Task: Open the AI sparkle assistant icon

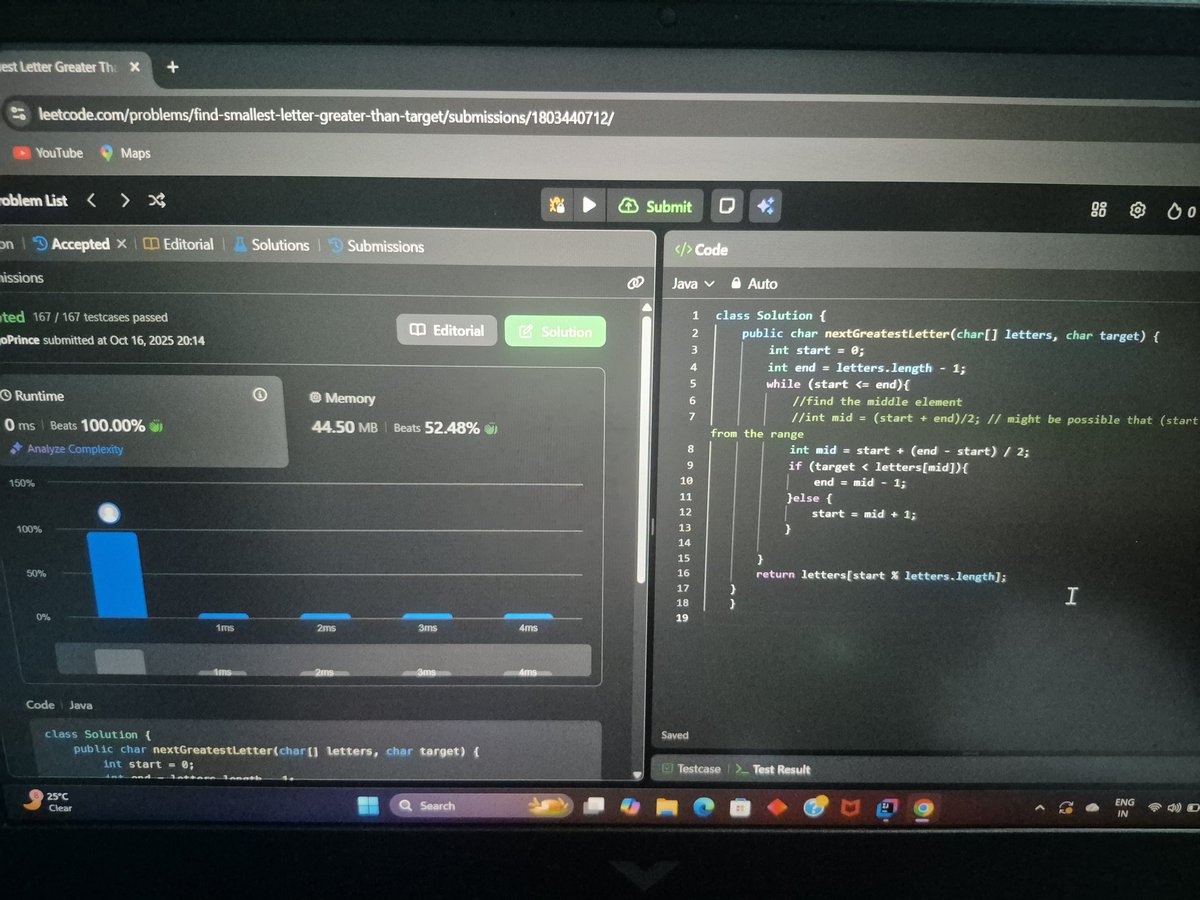Action: click(x=765, y=207)
